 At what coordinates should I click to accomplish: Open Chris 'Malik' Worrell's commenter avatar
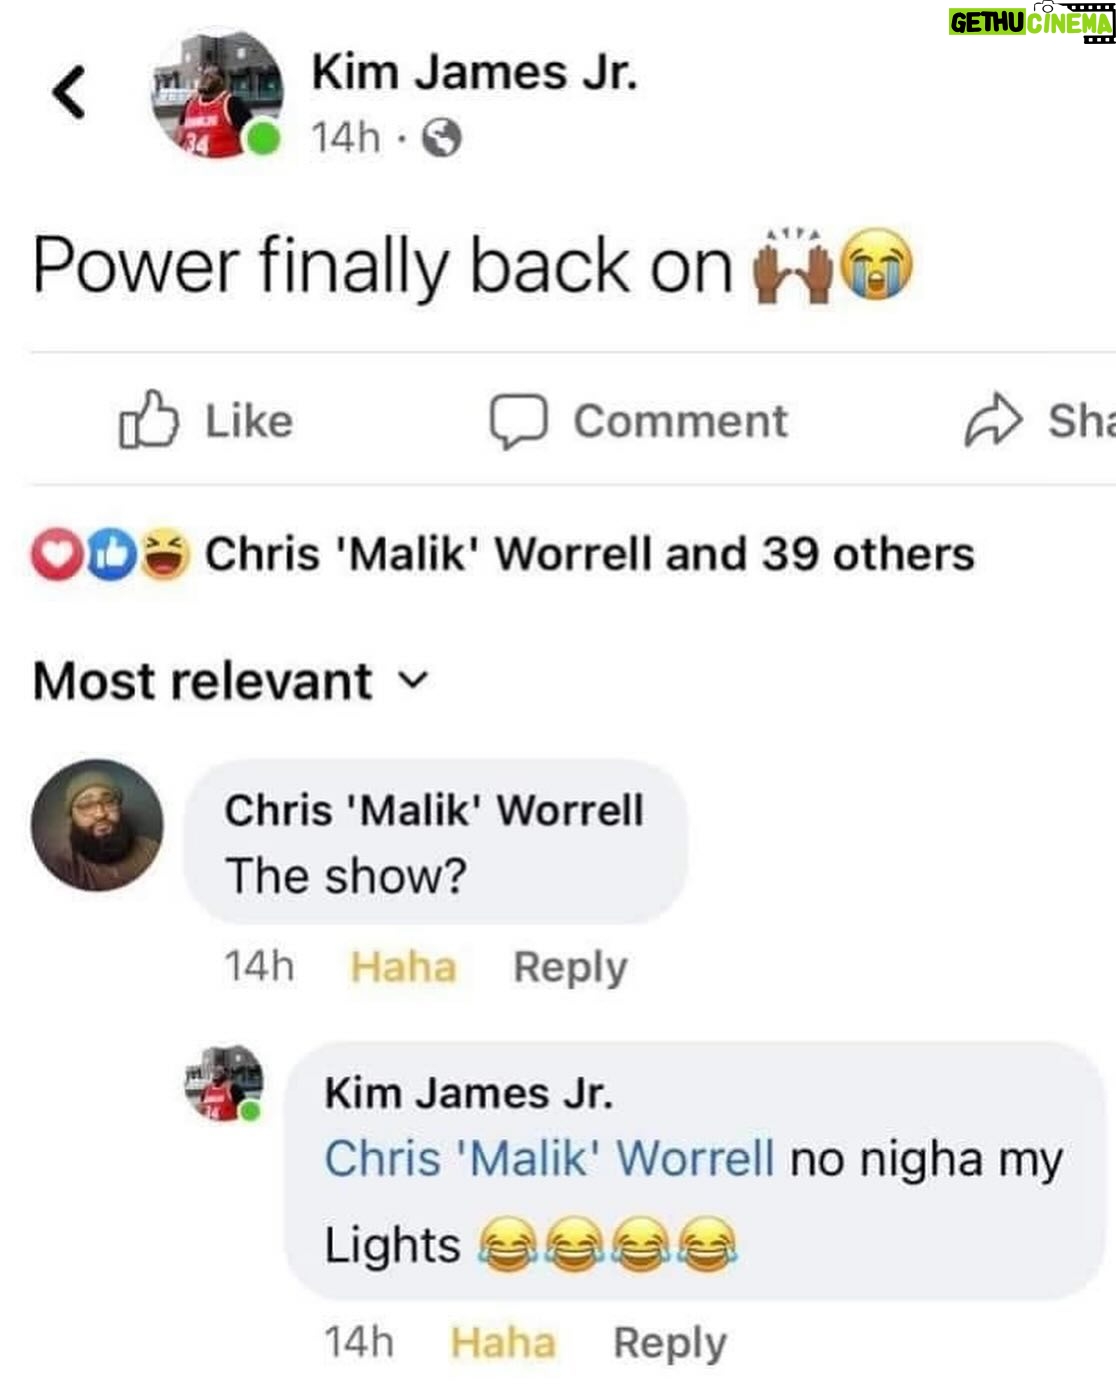(97, 825)
